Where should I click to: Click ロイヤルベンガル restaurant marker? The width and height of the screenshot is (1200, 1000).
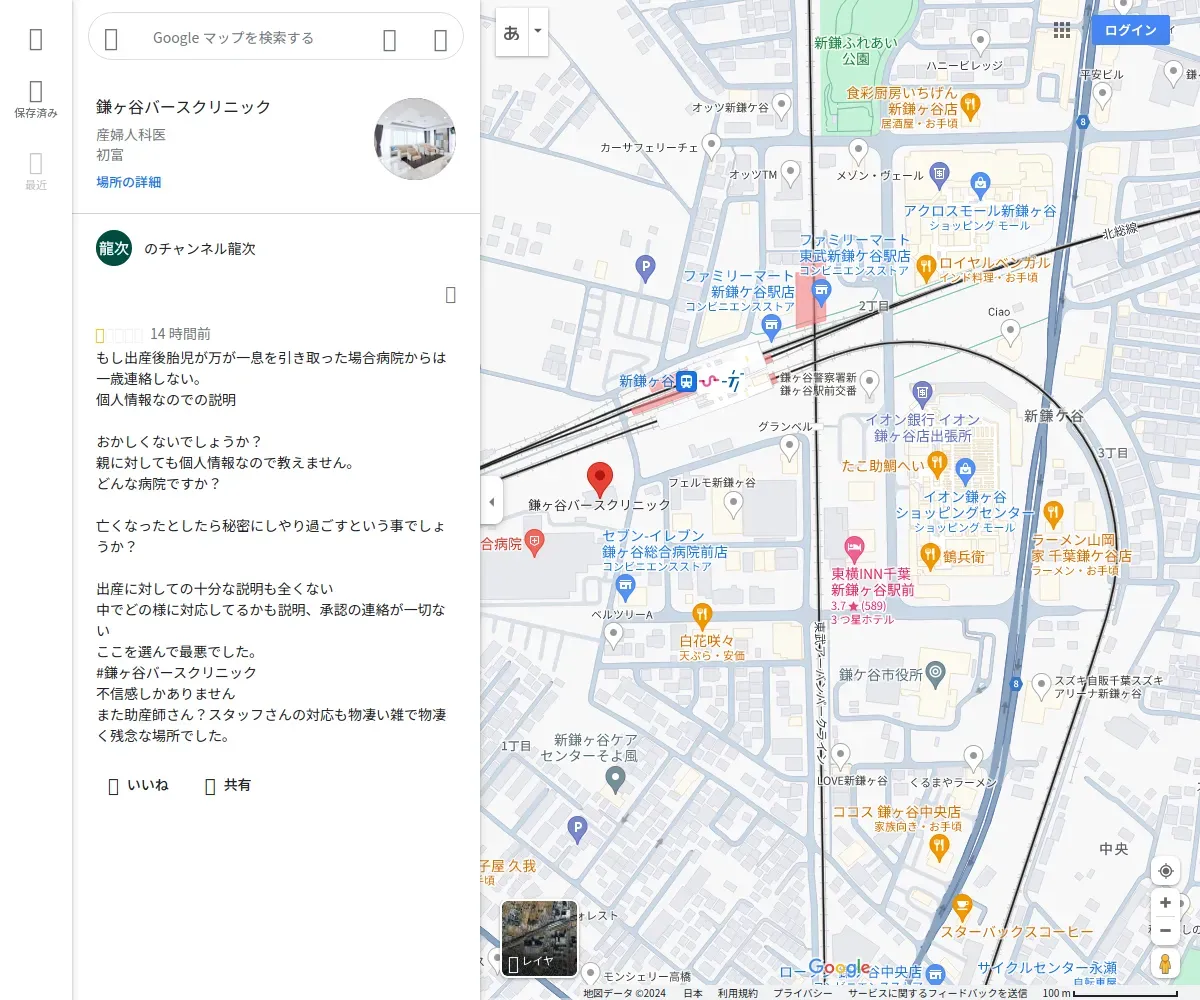click(926, 267)
